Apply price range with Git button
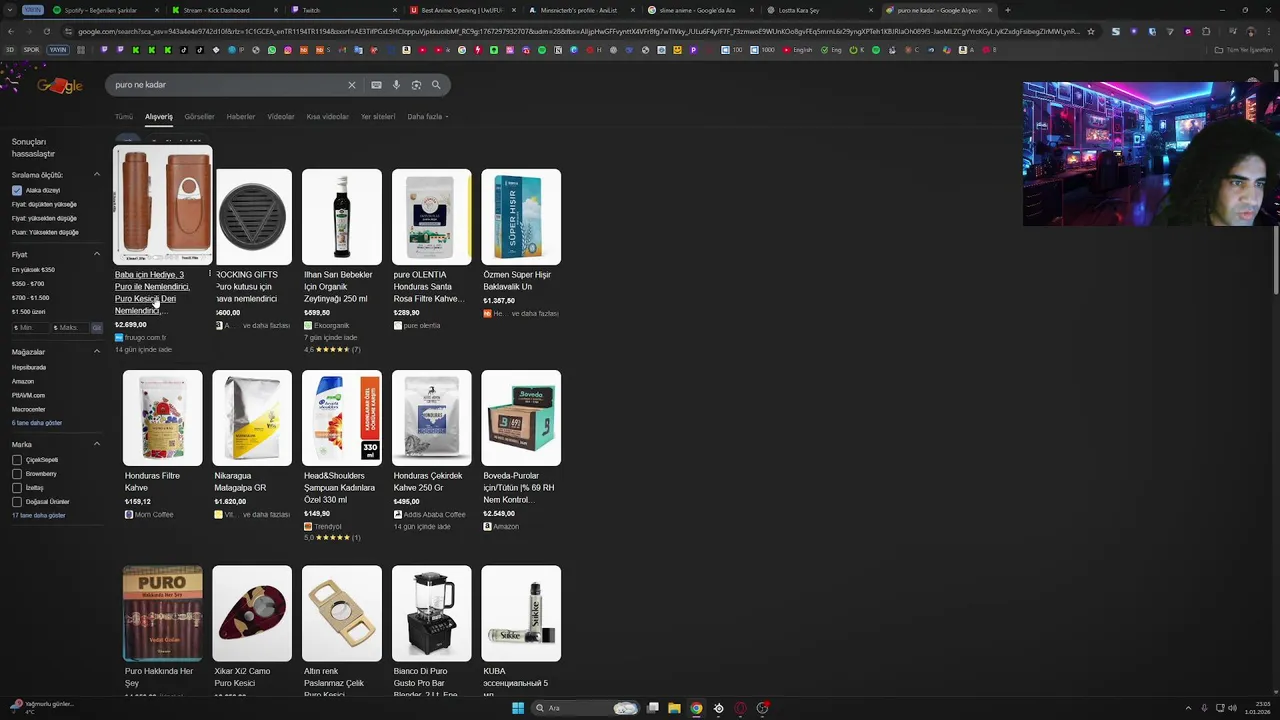Viewport: 1280px width, 720px height. [x=96, y=327]
